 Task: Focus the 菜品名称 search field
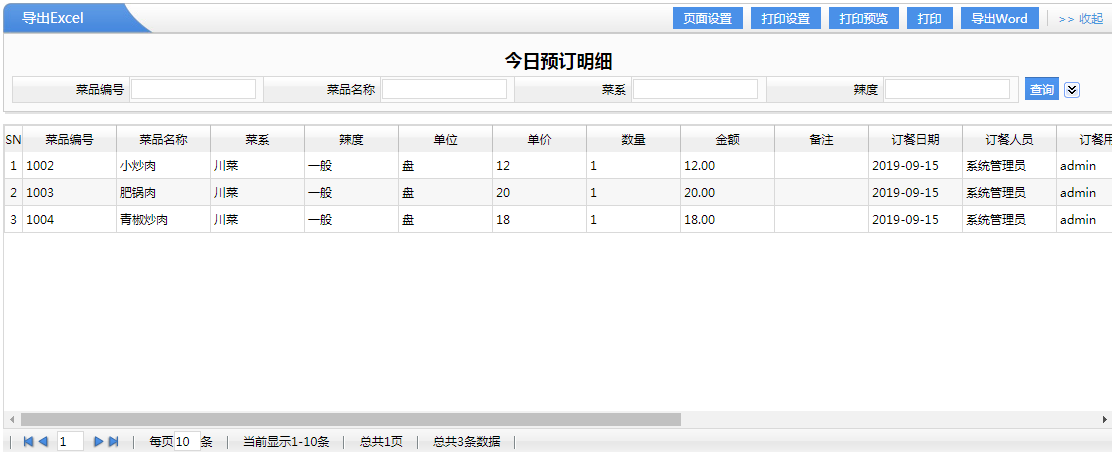[x=444, y=89]
